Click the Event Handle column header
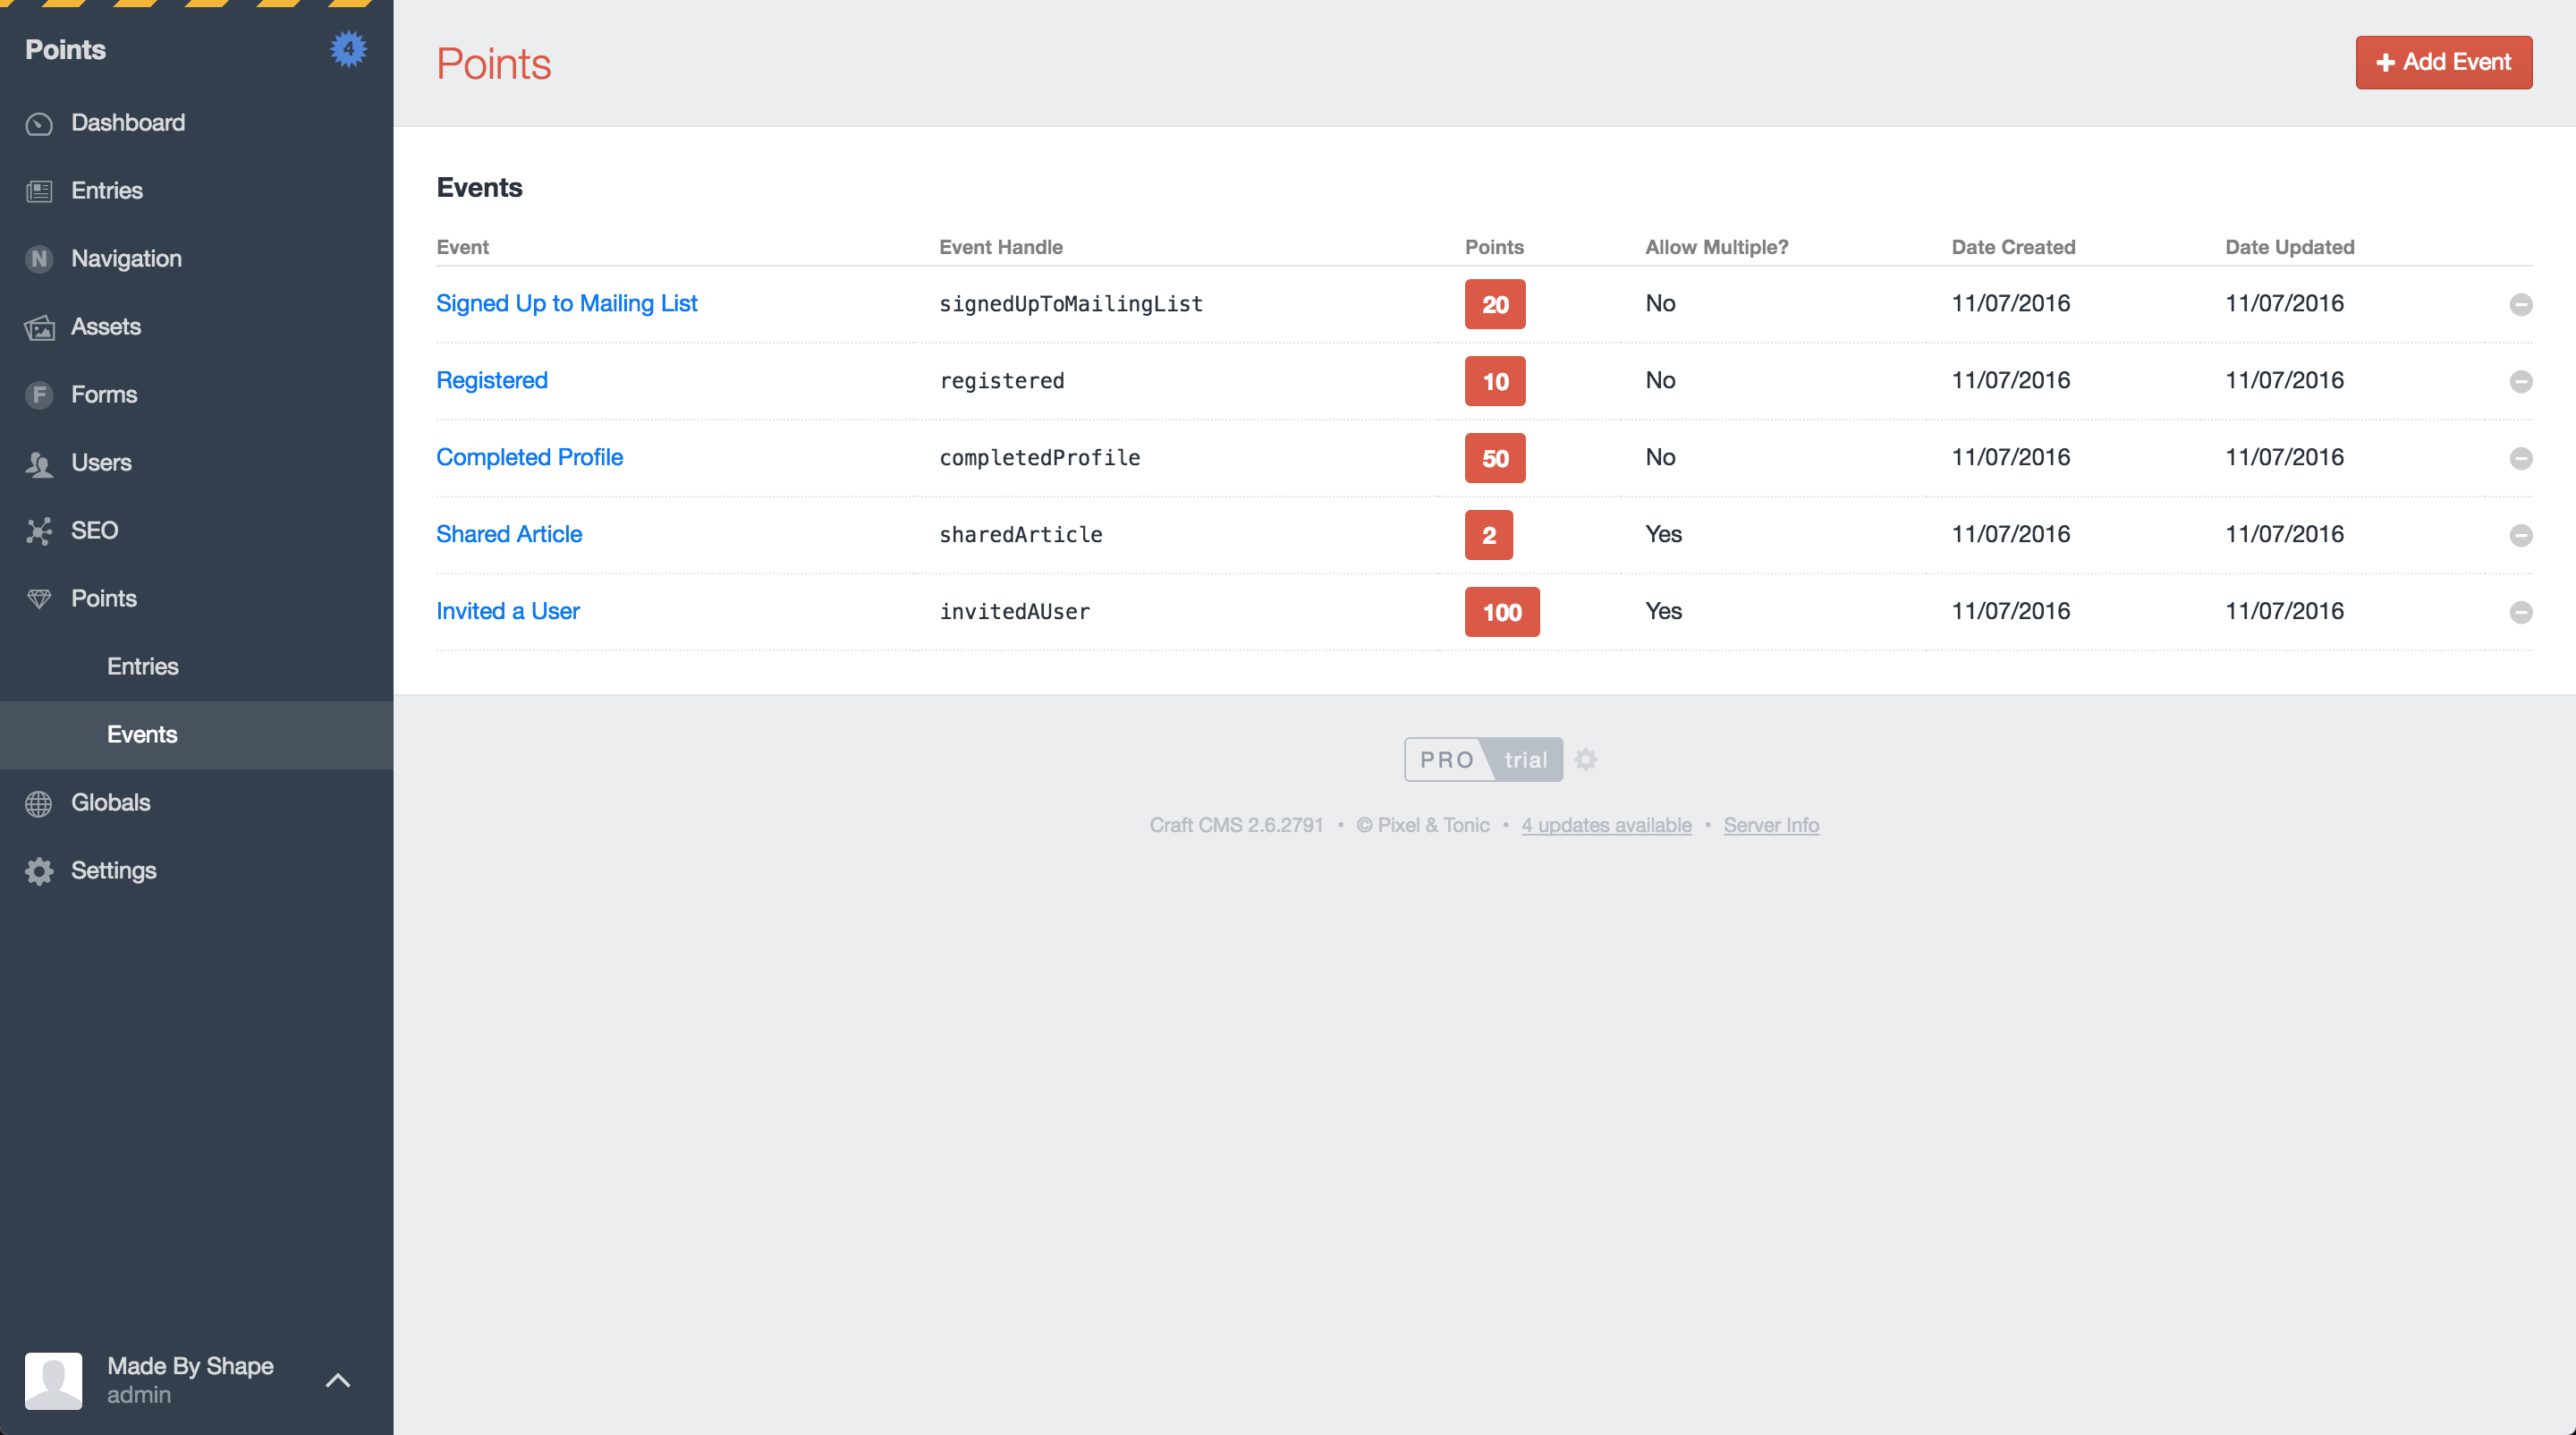The width and height of the screenshot is (2576, 1435). tap(1001, 247)
